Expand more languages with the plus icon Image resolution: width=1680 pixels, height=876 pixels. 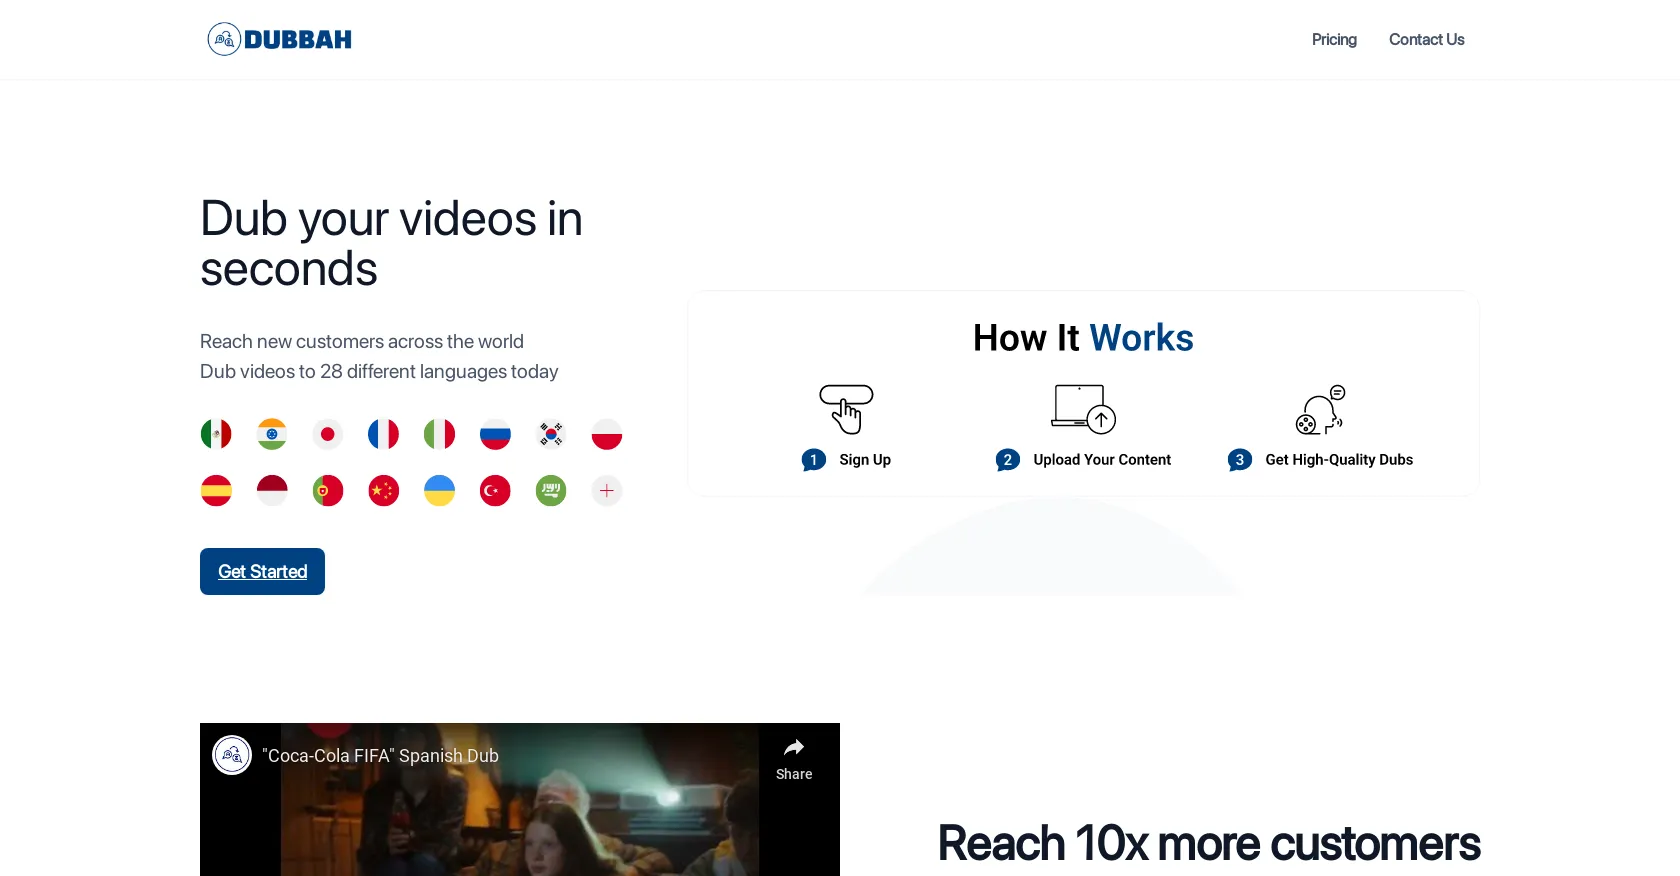point(607,490)
